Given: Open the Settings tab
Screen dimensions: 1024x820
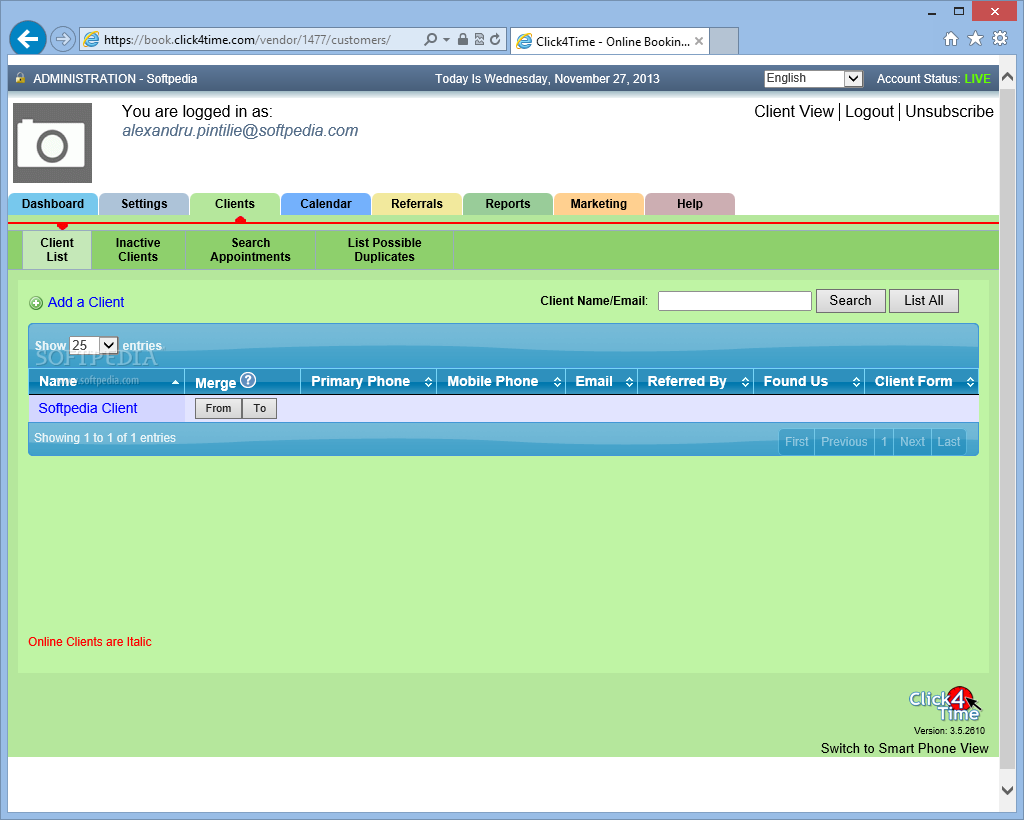Looking at the screenshot, I should (144, 204).
